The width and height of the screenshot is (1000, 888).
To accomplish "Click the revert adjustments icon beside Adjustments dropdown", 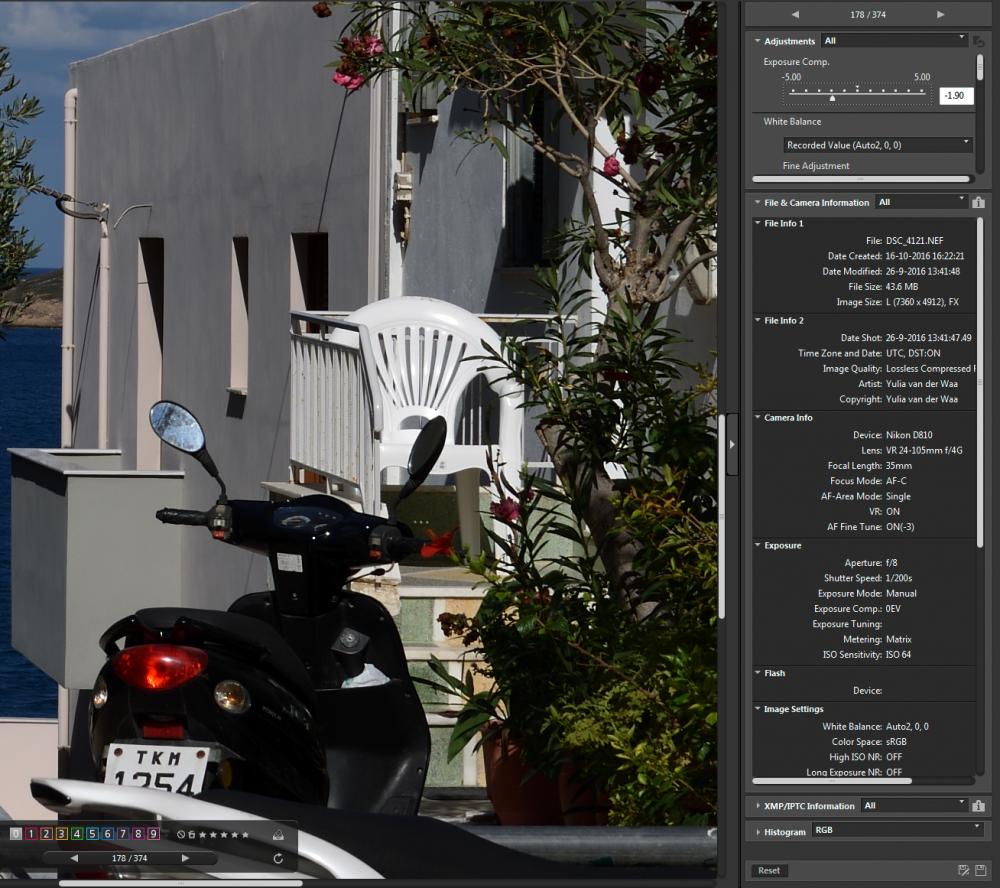I will click(978, 41).
